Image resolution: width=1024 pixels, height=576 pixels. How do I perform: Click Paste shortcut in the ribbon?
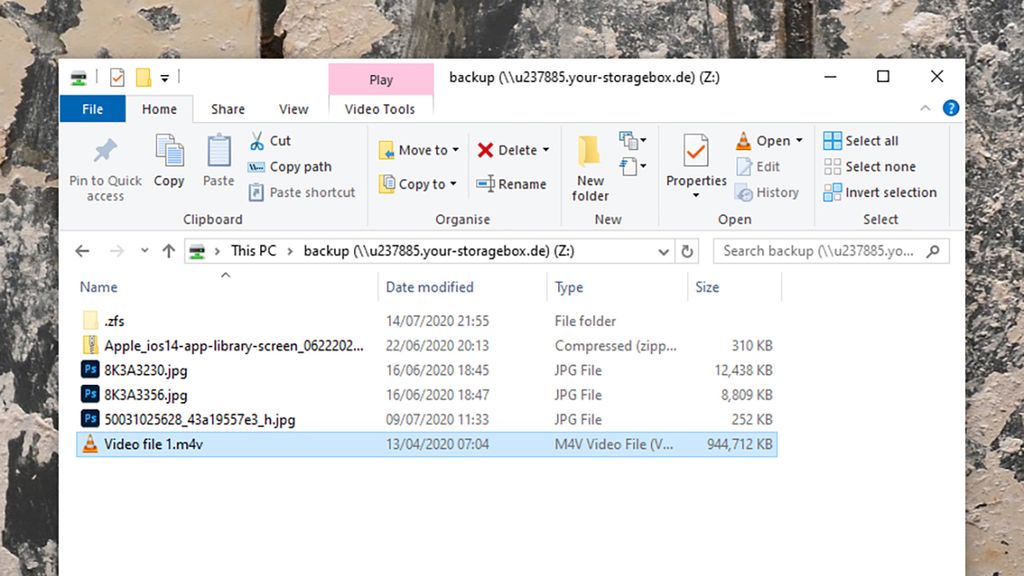click(x=302, y=193)
